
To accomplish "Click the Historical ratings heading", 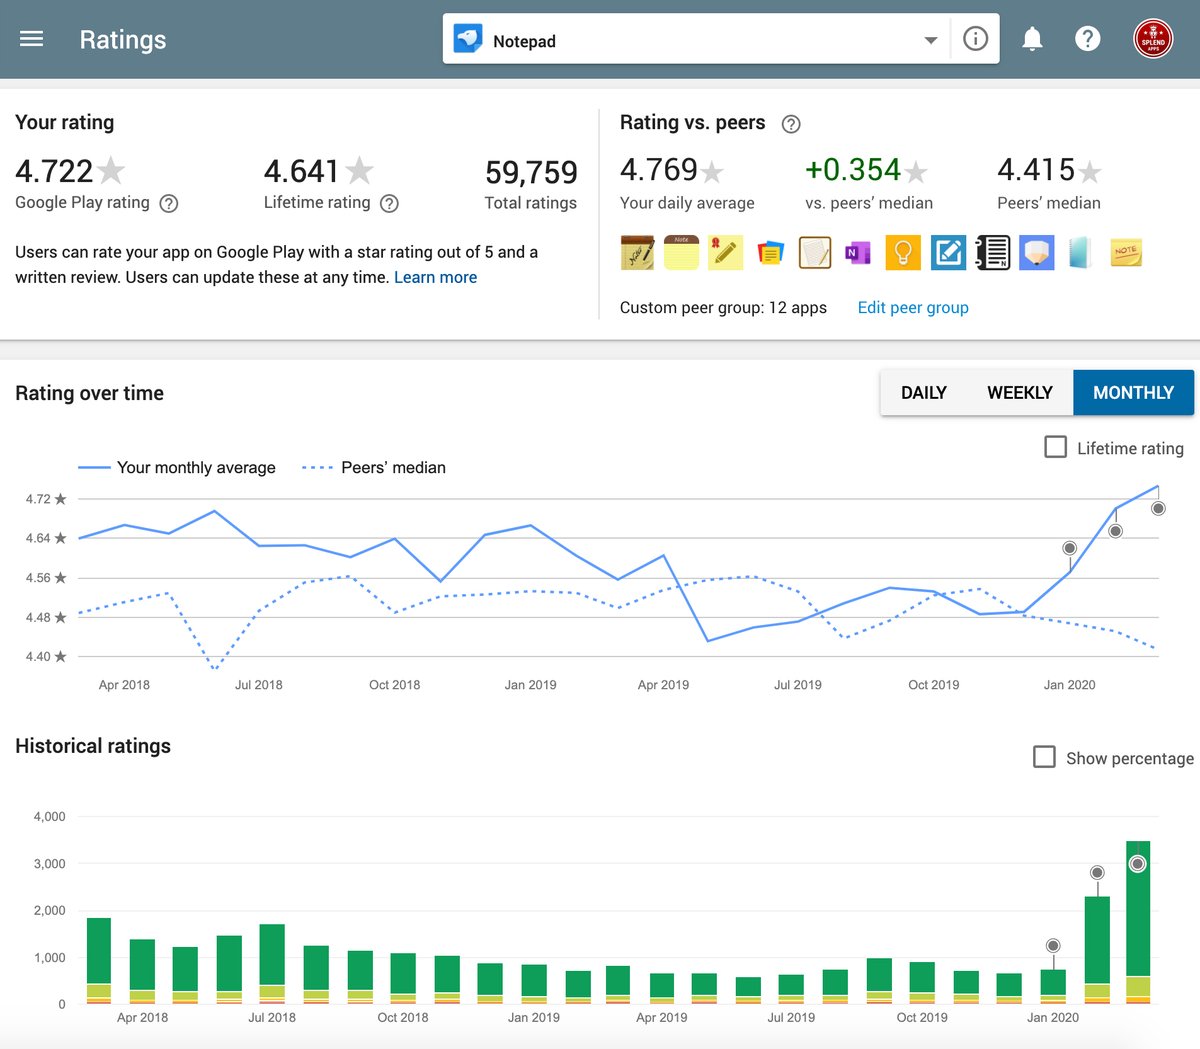I will [93, 746].
